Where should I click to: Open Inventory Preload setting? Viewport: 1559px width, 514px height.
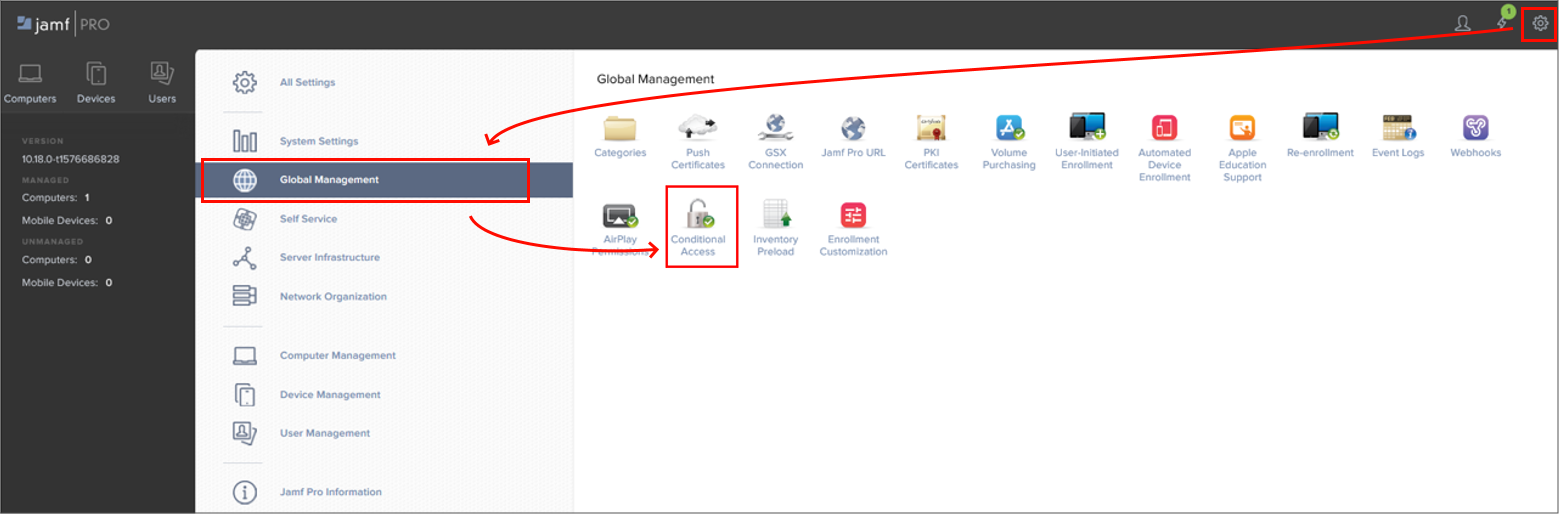coord(776,229)
